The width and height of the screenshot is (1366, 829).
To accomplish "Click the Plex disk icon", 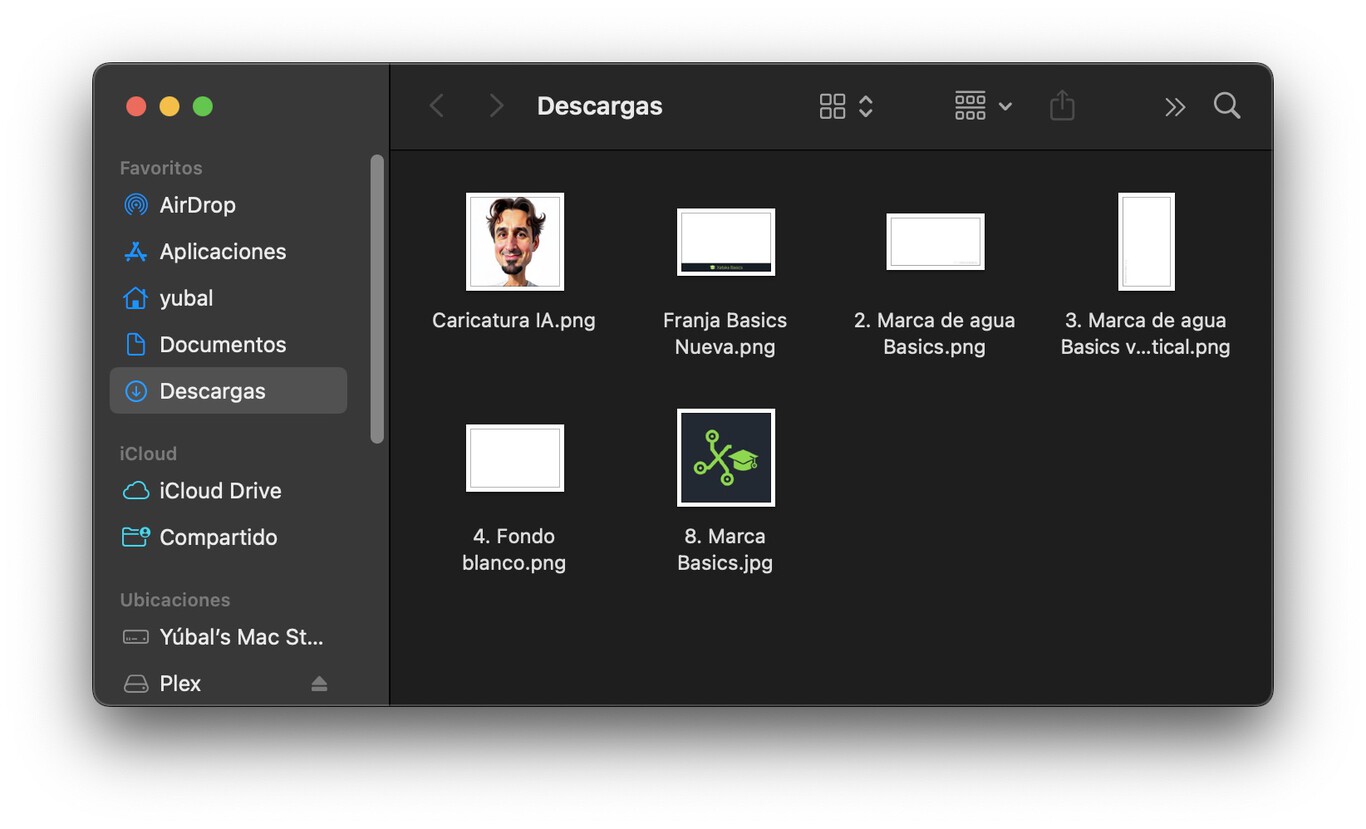I will point(135,684).
